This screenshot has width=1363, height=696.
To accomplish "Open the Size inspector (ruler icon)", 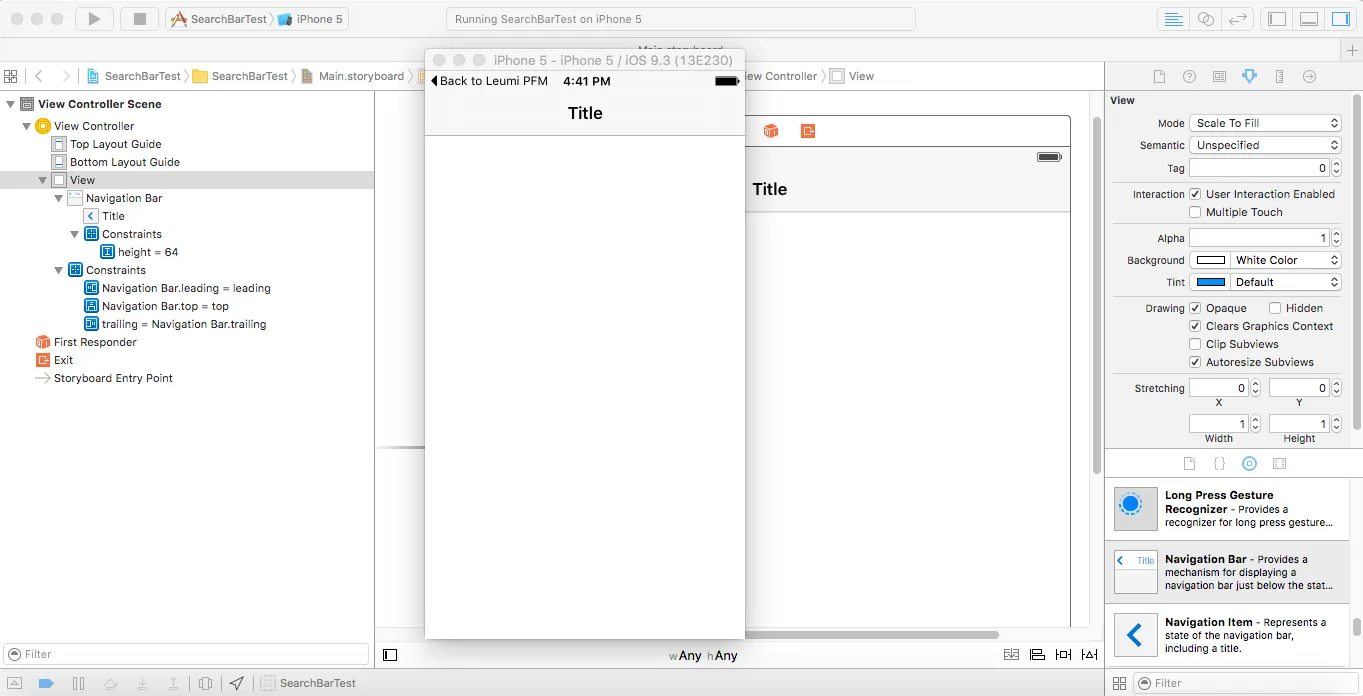I will 1279,76.
